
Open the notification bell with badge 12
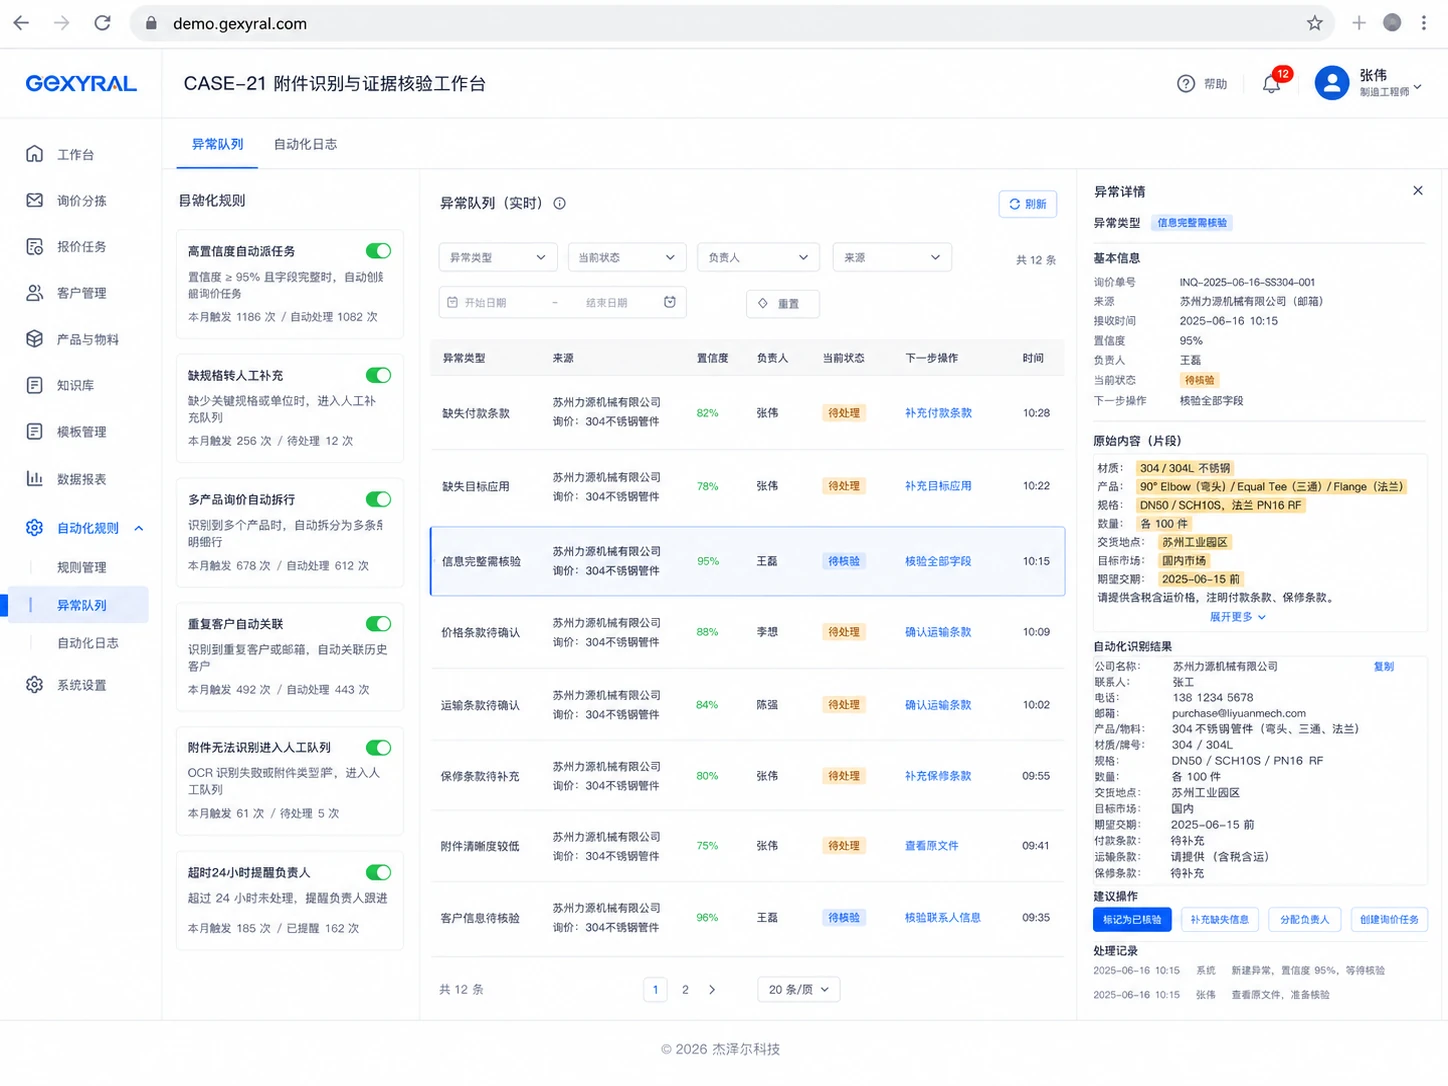click(1272, 84)
